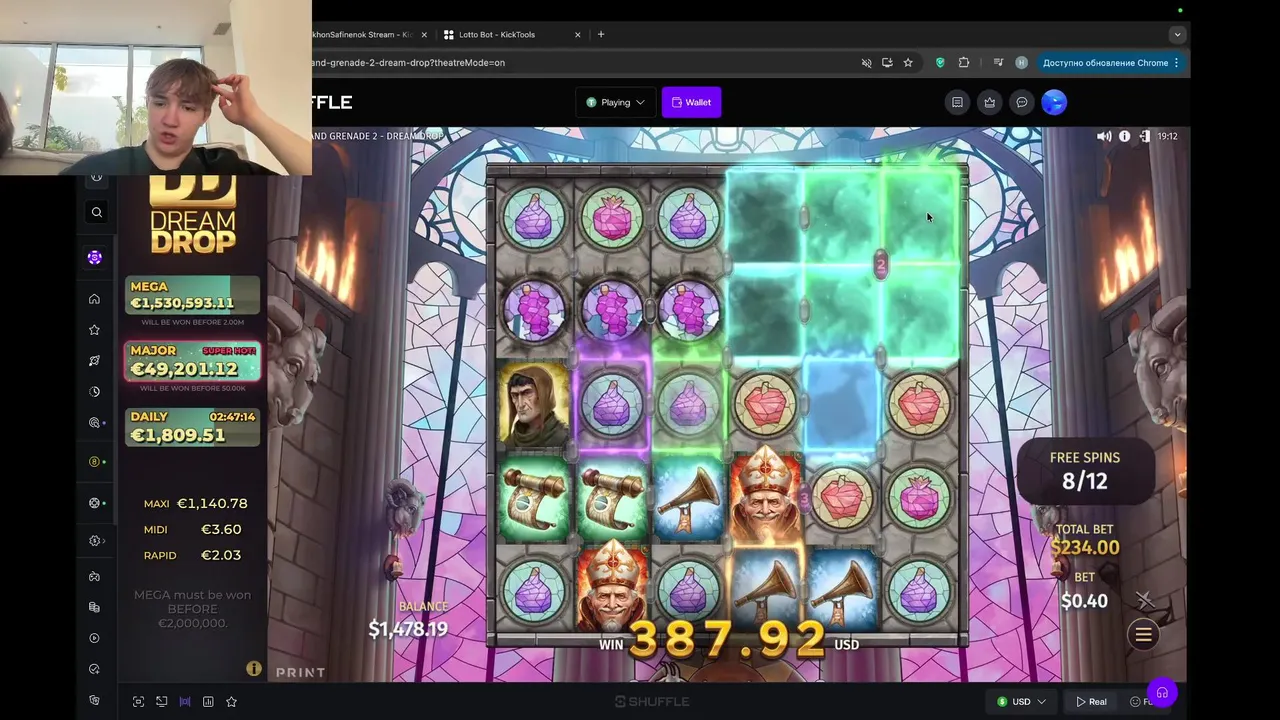Click the MEGA jackpot panel
1280x720 pixels.
click(x=192, y=295)
